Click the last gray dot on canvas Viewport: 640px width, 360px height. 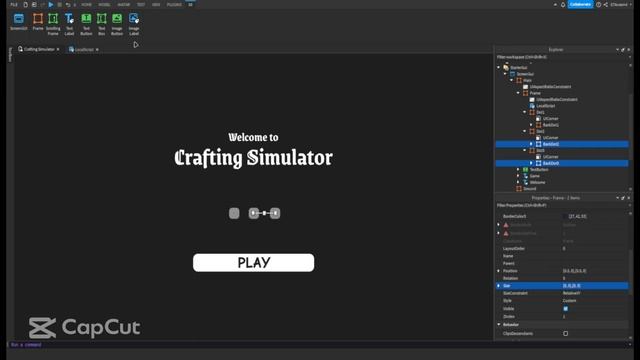(275, 213)
